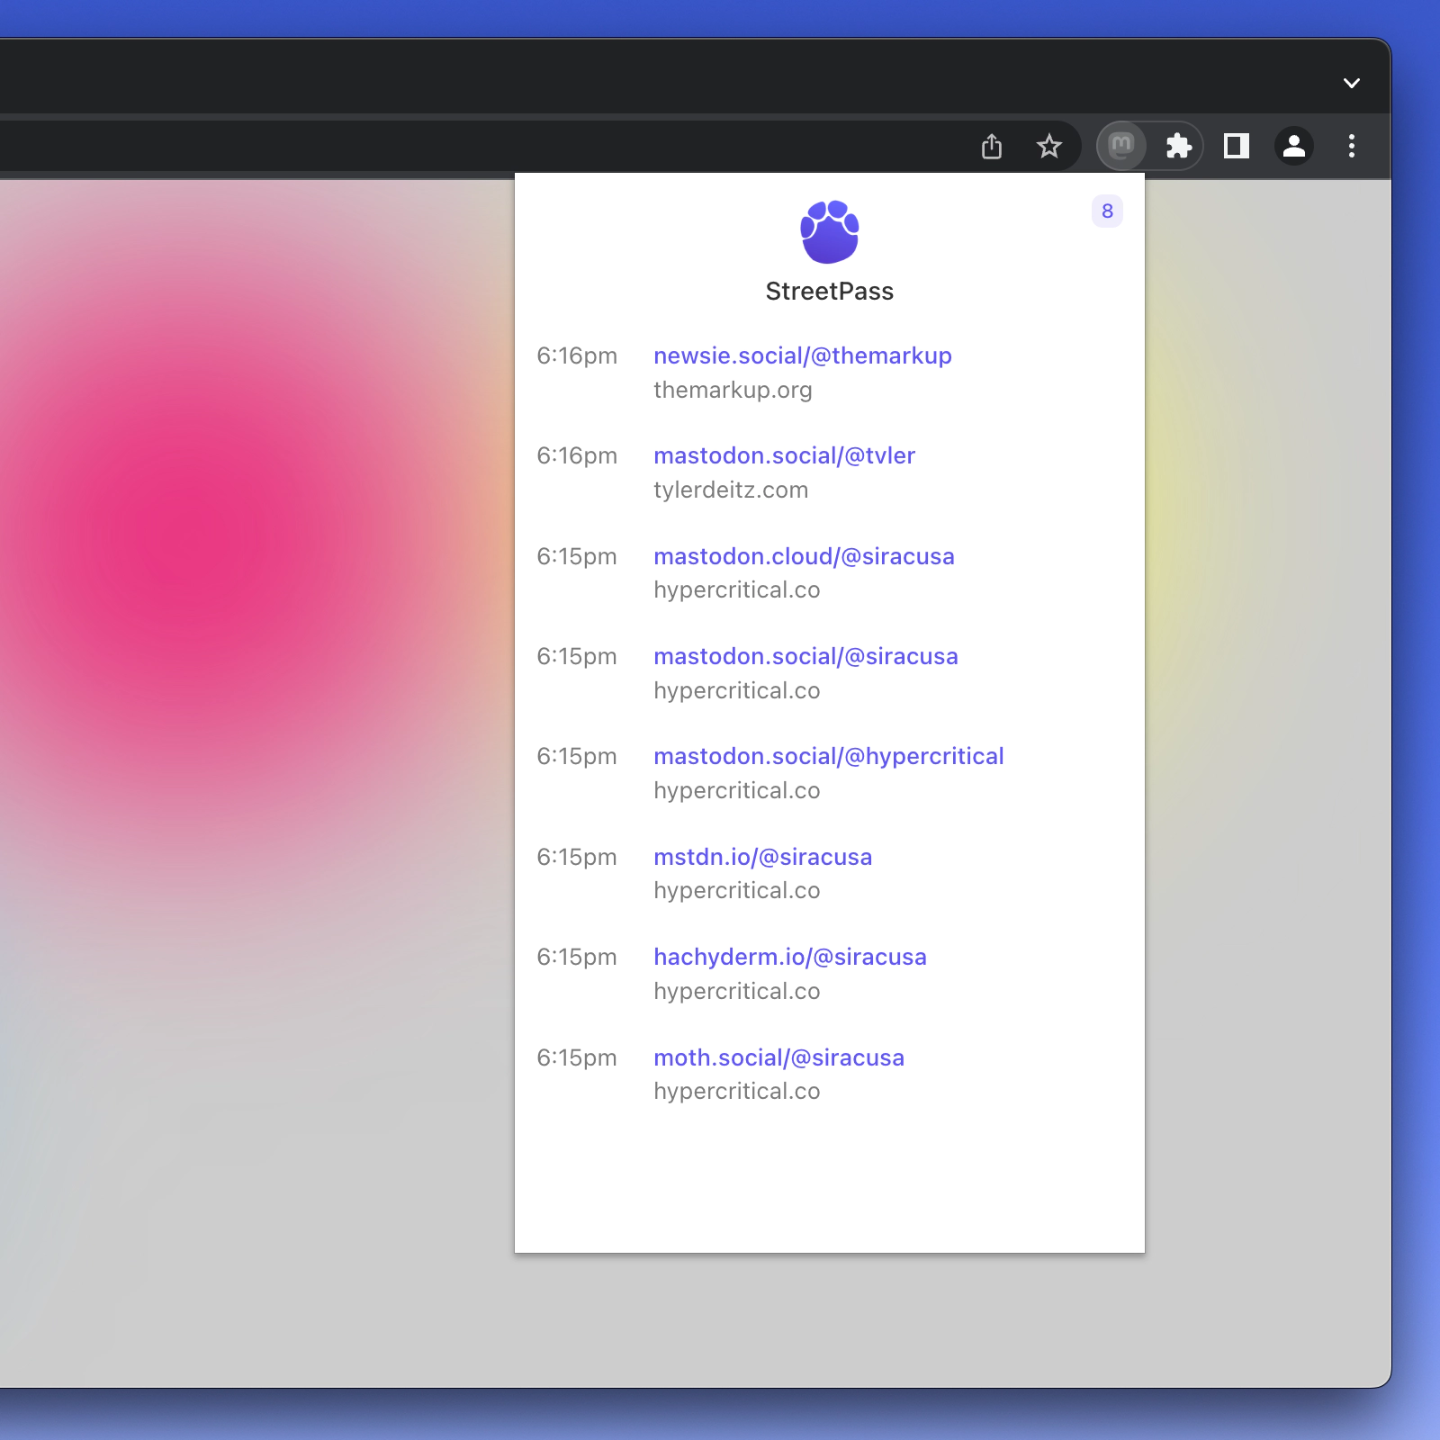Click the 8 count badge
Image resolution: width=1440 pixels, height=1440 pixels.
click(x=1107, y=211)
